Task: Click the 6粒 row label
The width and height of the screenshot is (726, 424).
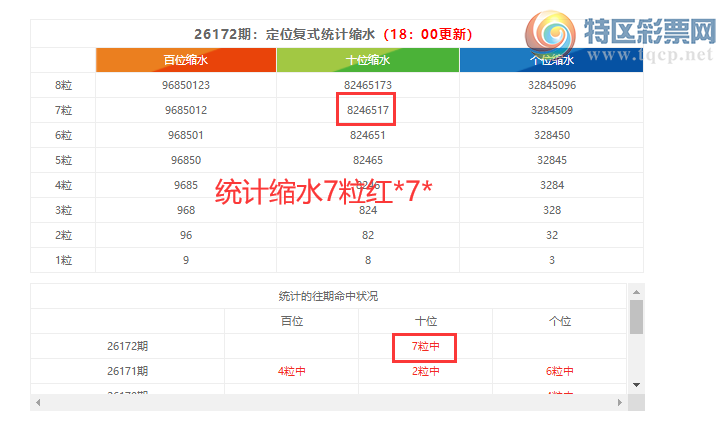Action: (x=63, y=135)
